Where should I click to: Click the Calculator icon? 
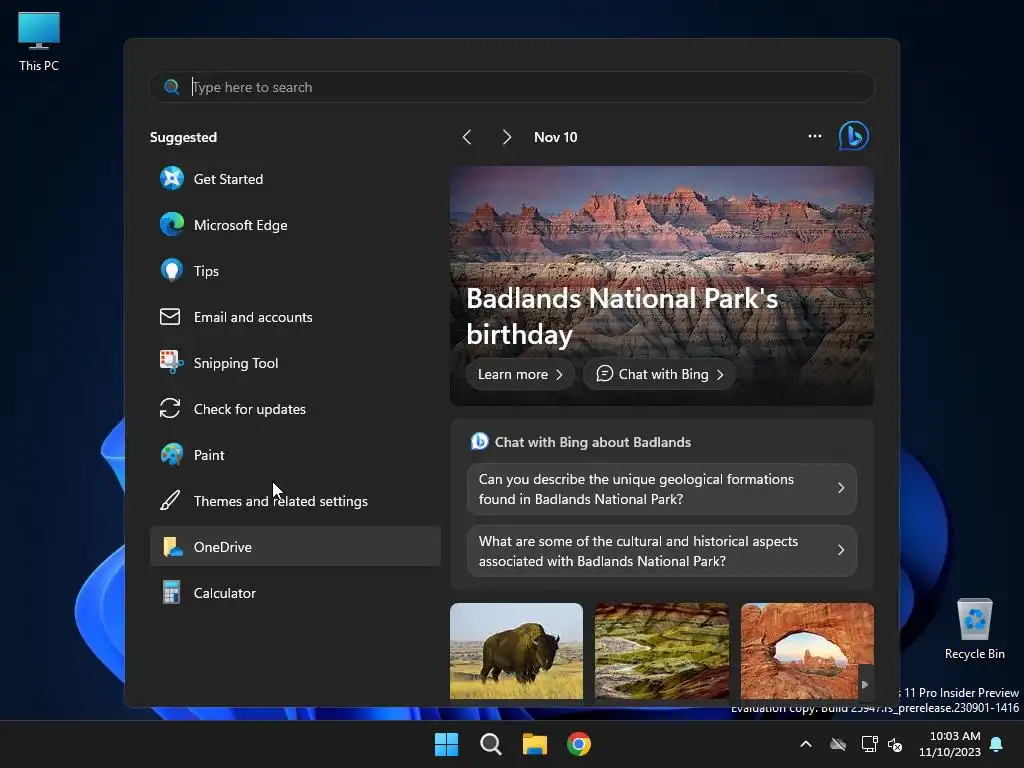click(171, 592)
